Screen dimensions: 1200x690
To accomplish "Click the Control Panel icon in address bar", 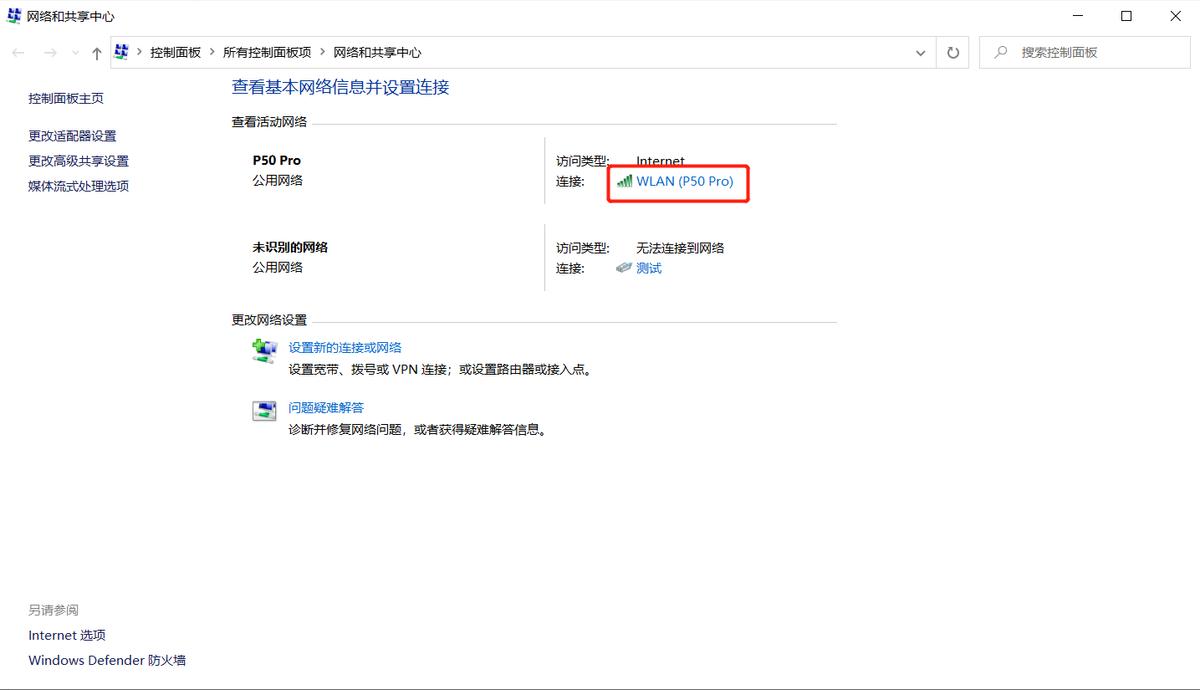I will 120,51.
